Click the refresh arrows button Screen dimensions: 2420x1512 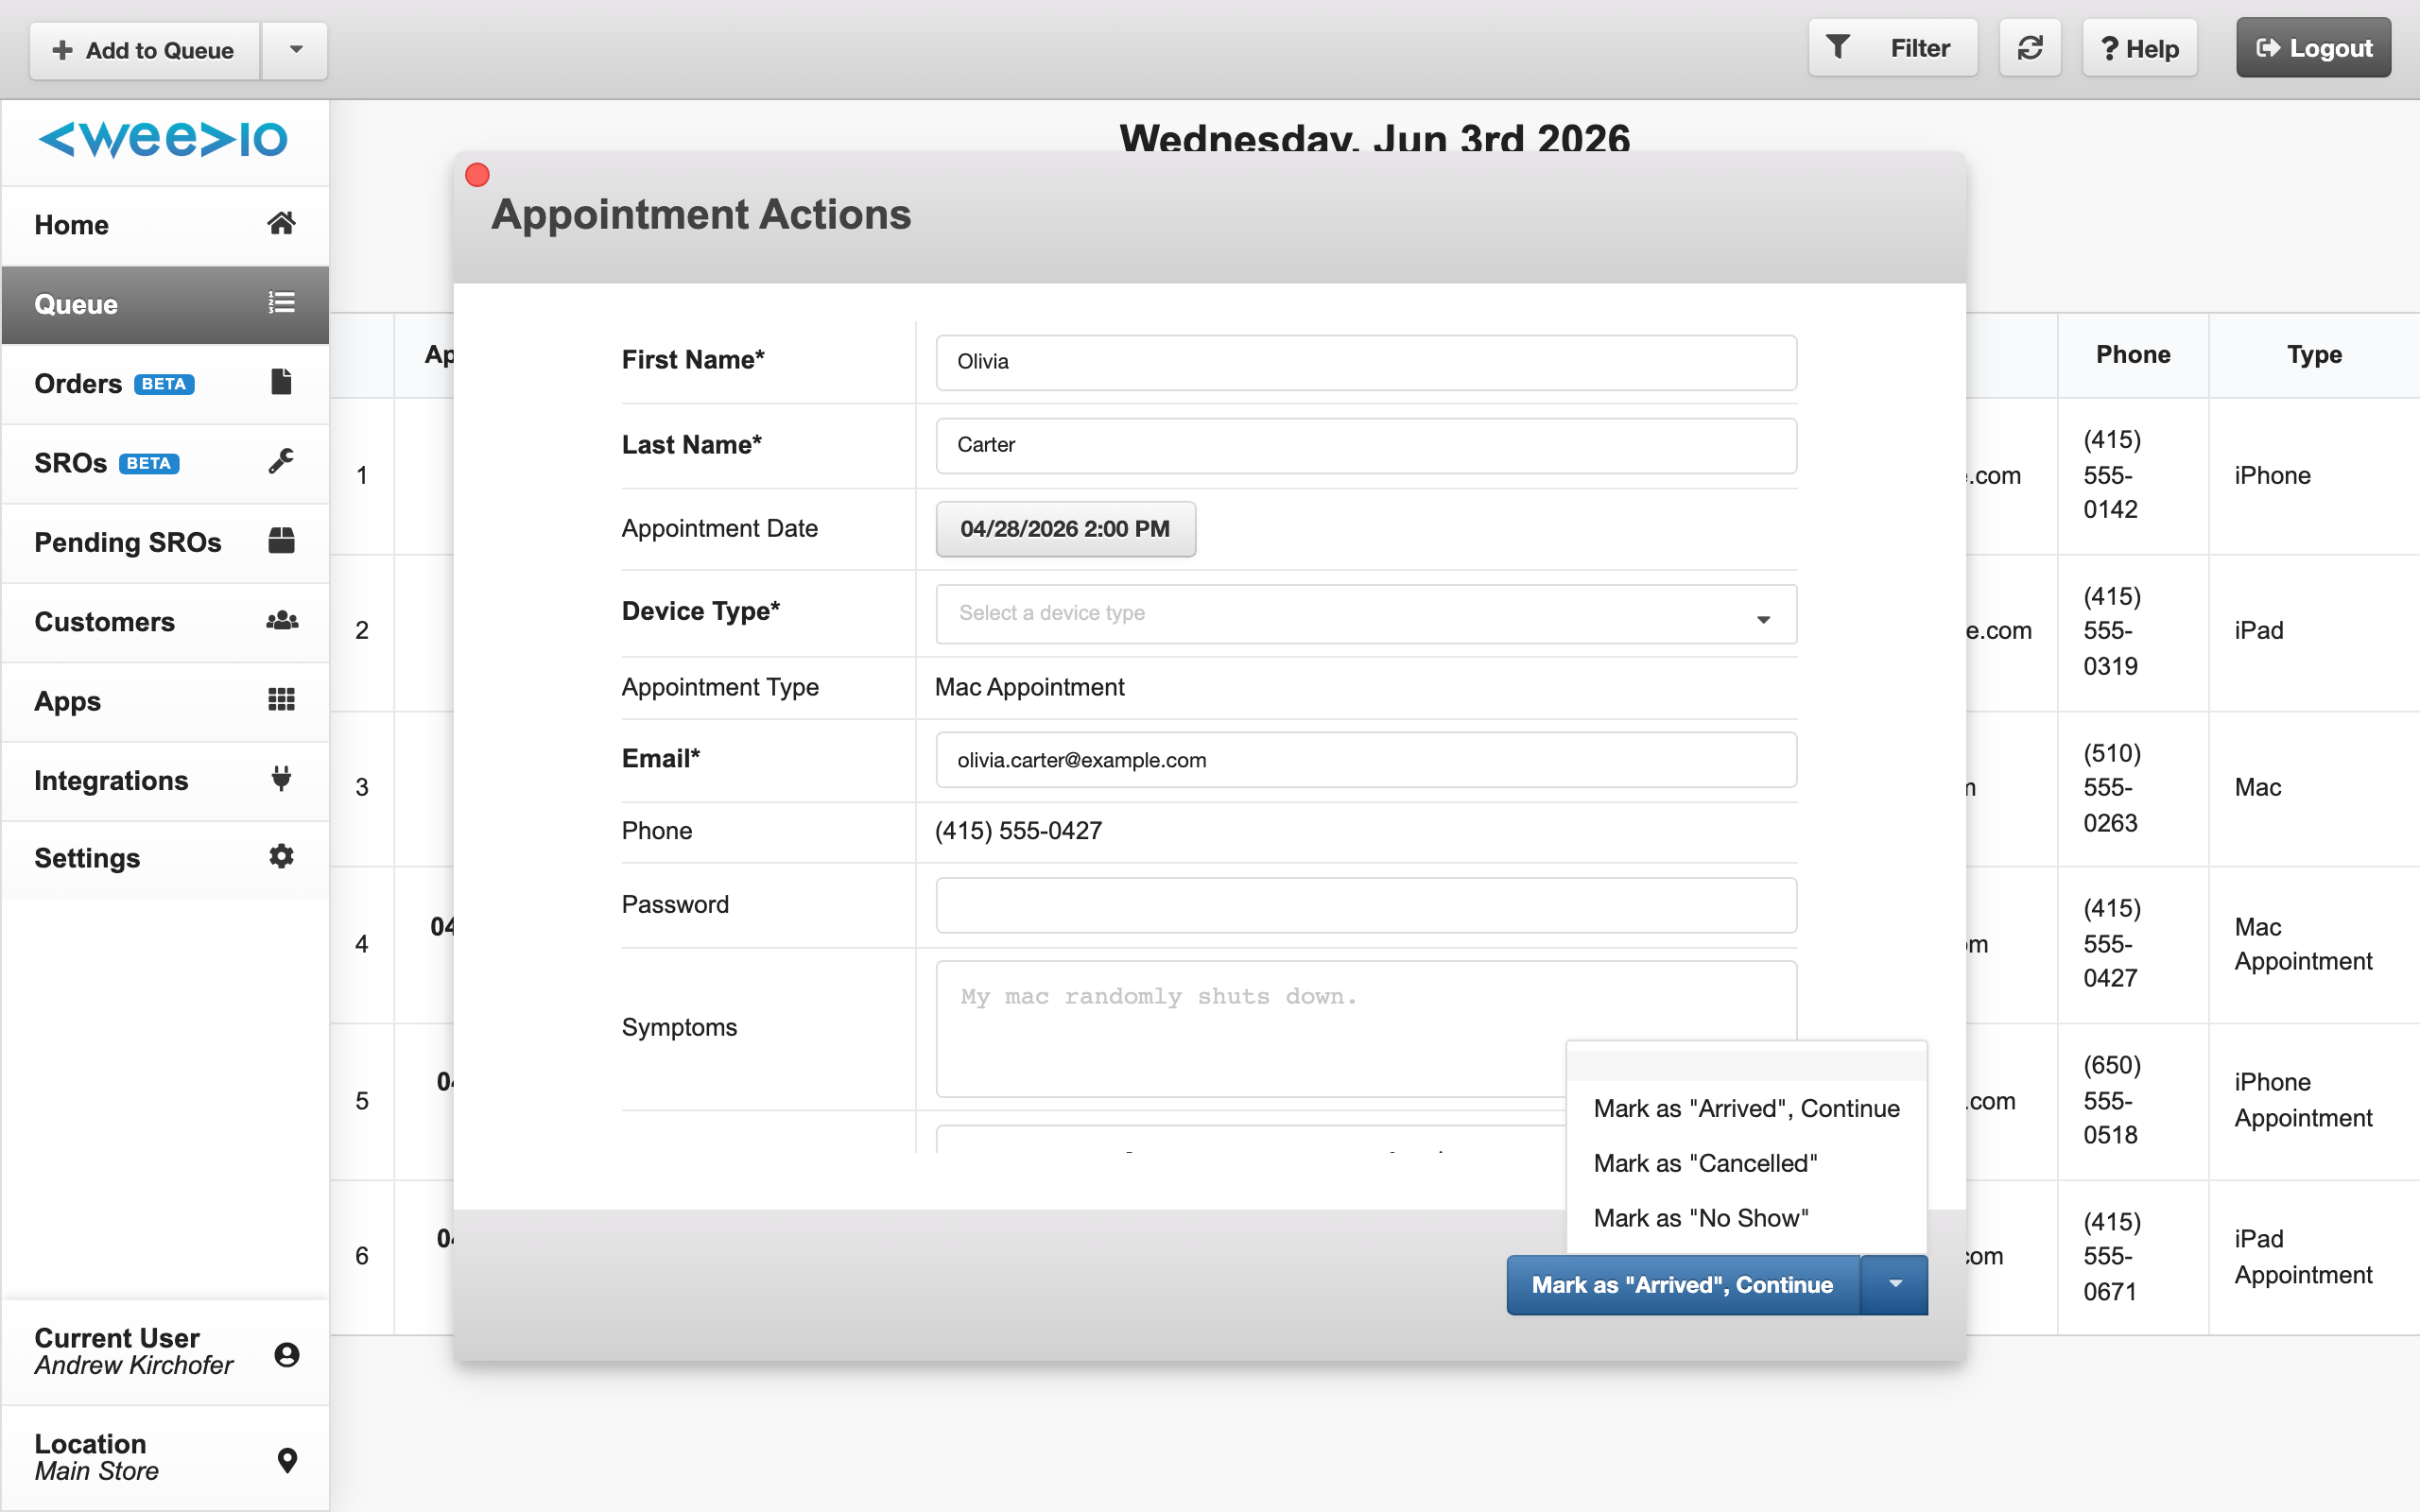(2029, 48)
